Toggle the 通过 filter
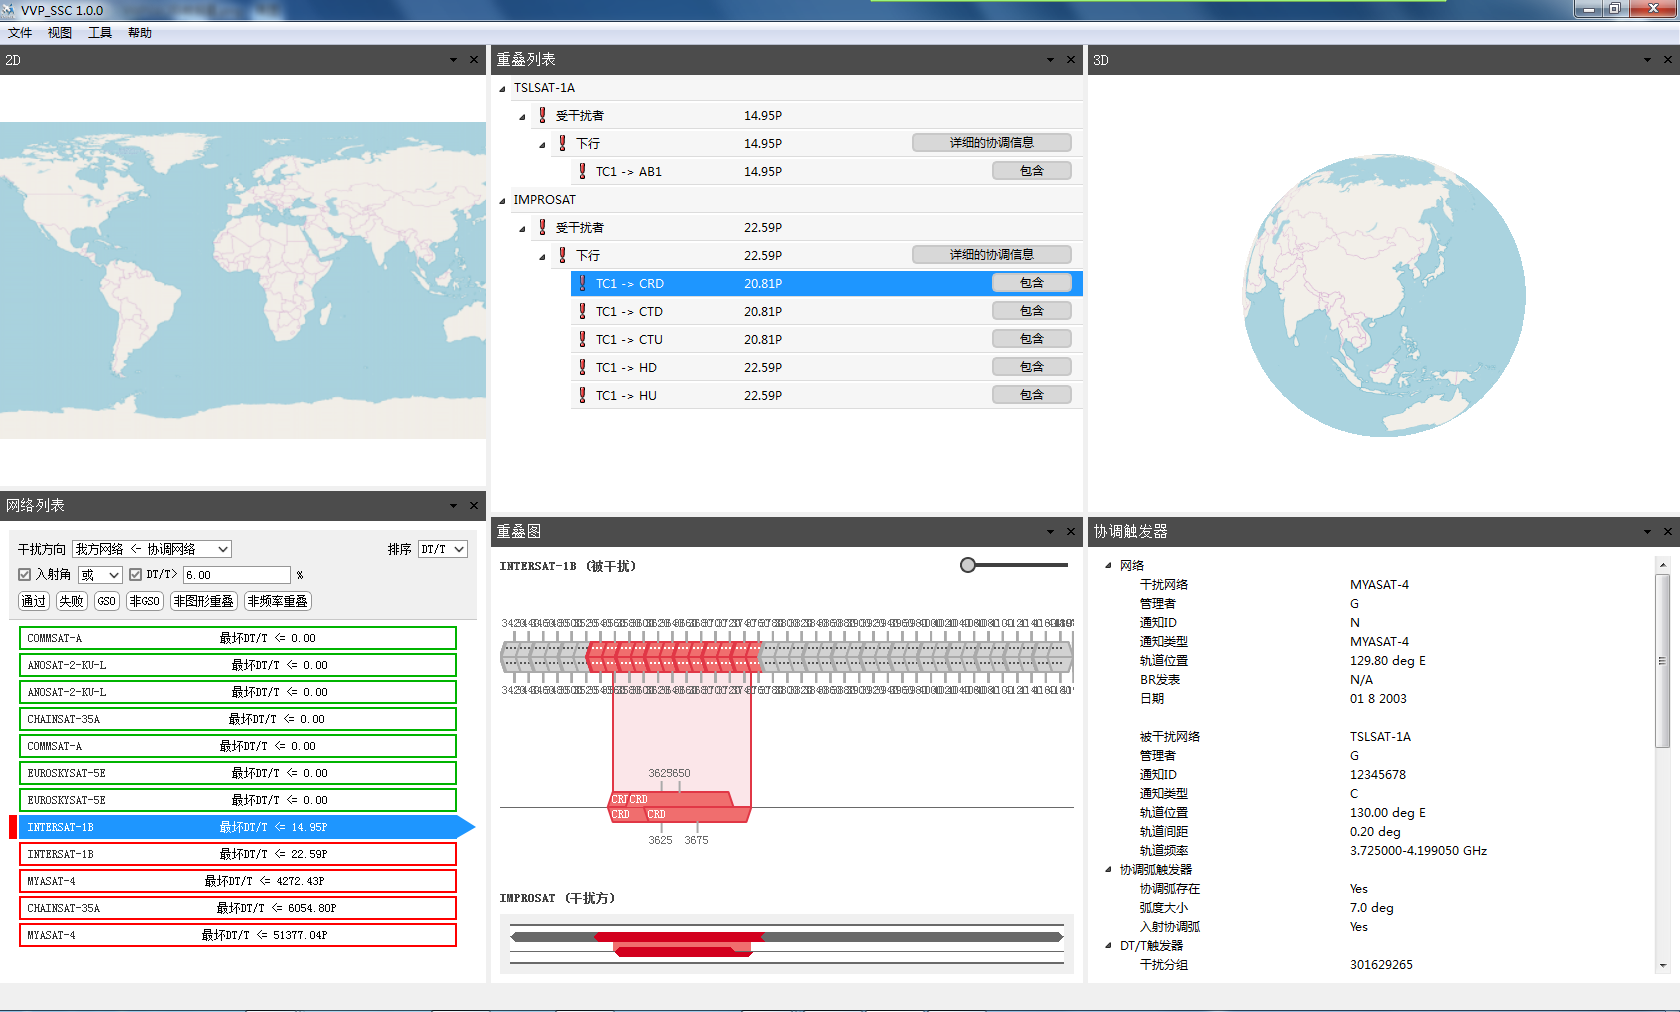Image resolution: width=1680 pixels, height=1012 pixels. point(34,601)
